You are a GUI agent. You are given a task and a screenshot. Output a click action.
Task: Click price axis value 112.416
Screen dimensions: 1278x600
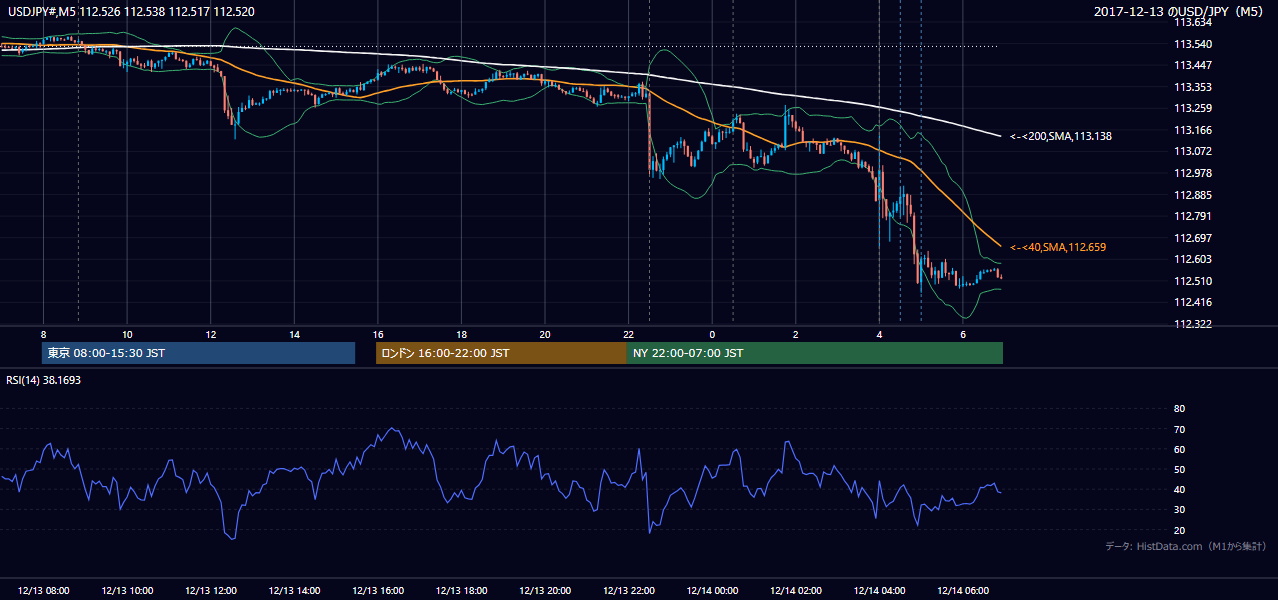coord(1191,302)
